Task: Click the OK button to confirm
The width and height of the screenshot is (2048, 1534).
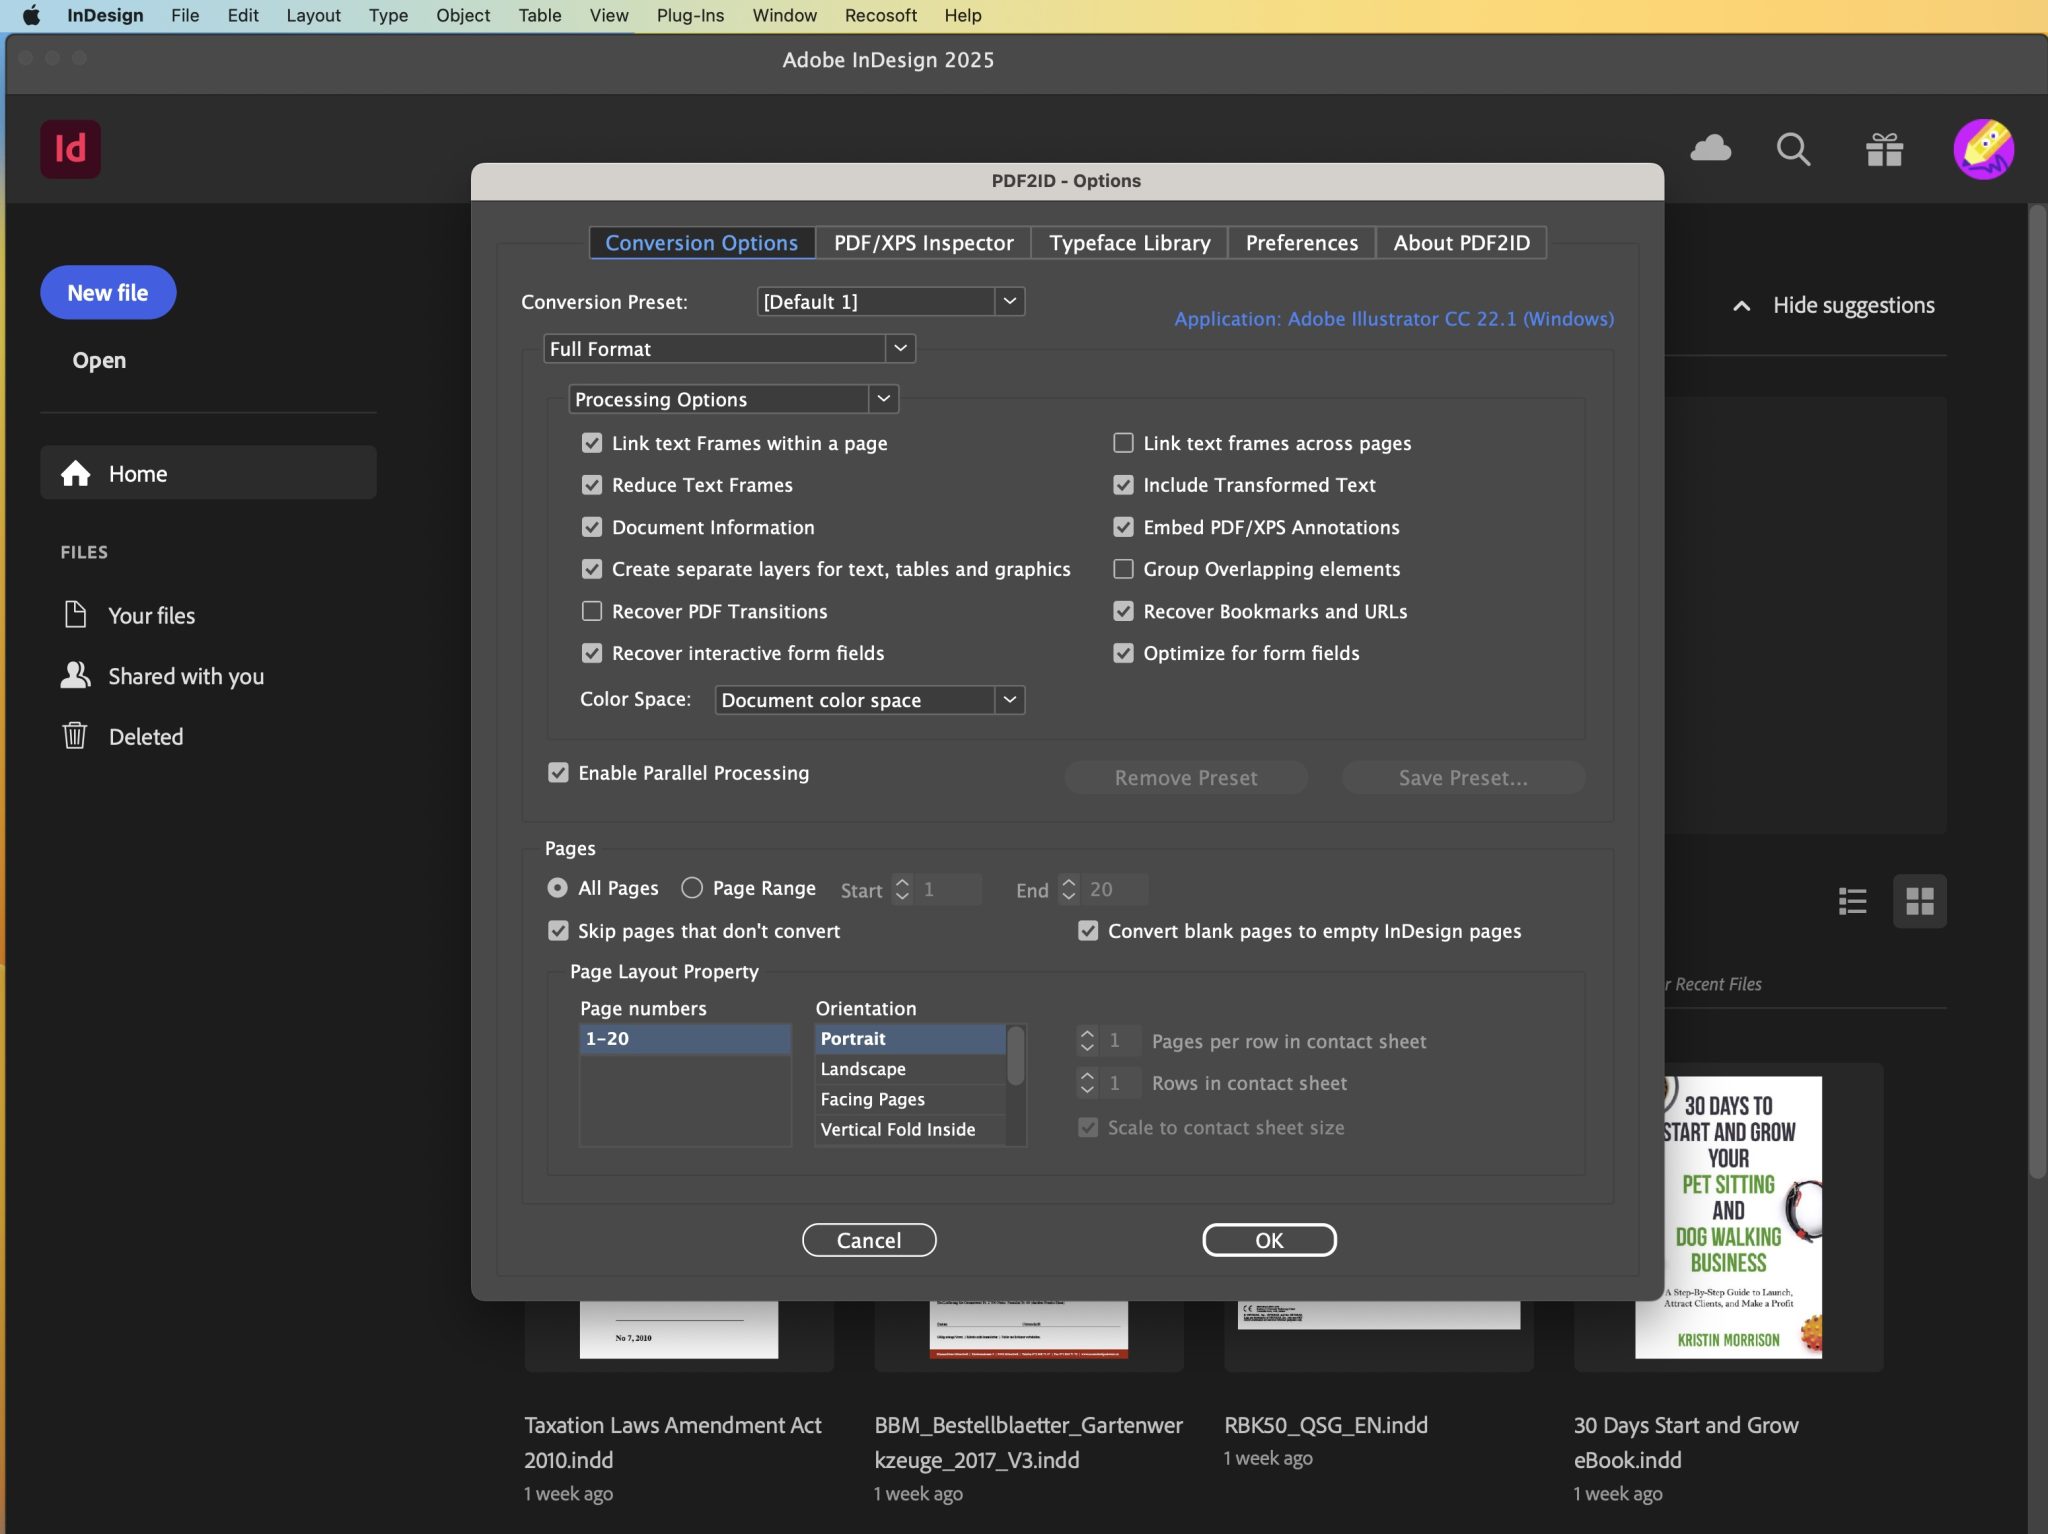Action: (1268, 1240)
